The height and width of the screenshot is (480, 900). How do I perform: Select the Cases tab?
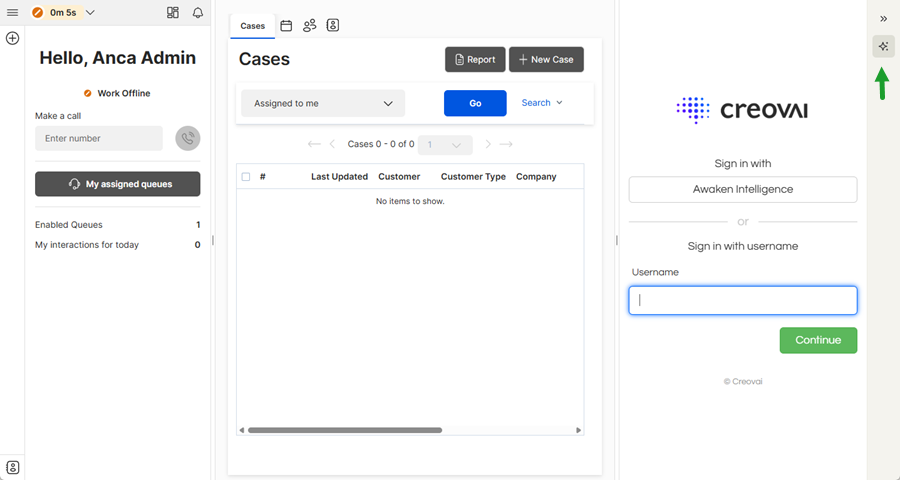[x=253, y=26]
